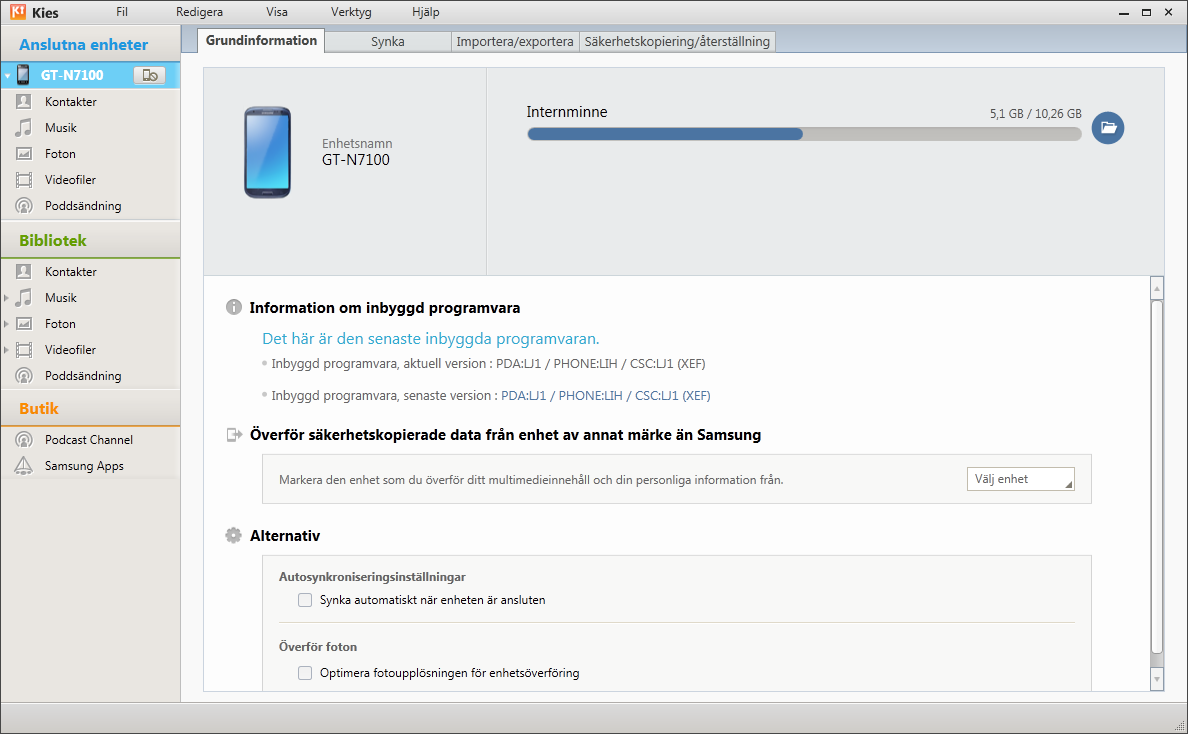Click 'Det här är den senaste inbyggda programvaran.' text
This screenshot has width=1188, height=734.
[x=430, y=339]
